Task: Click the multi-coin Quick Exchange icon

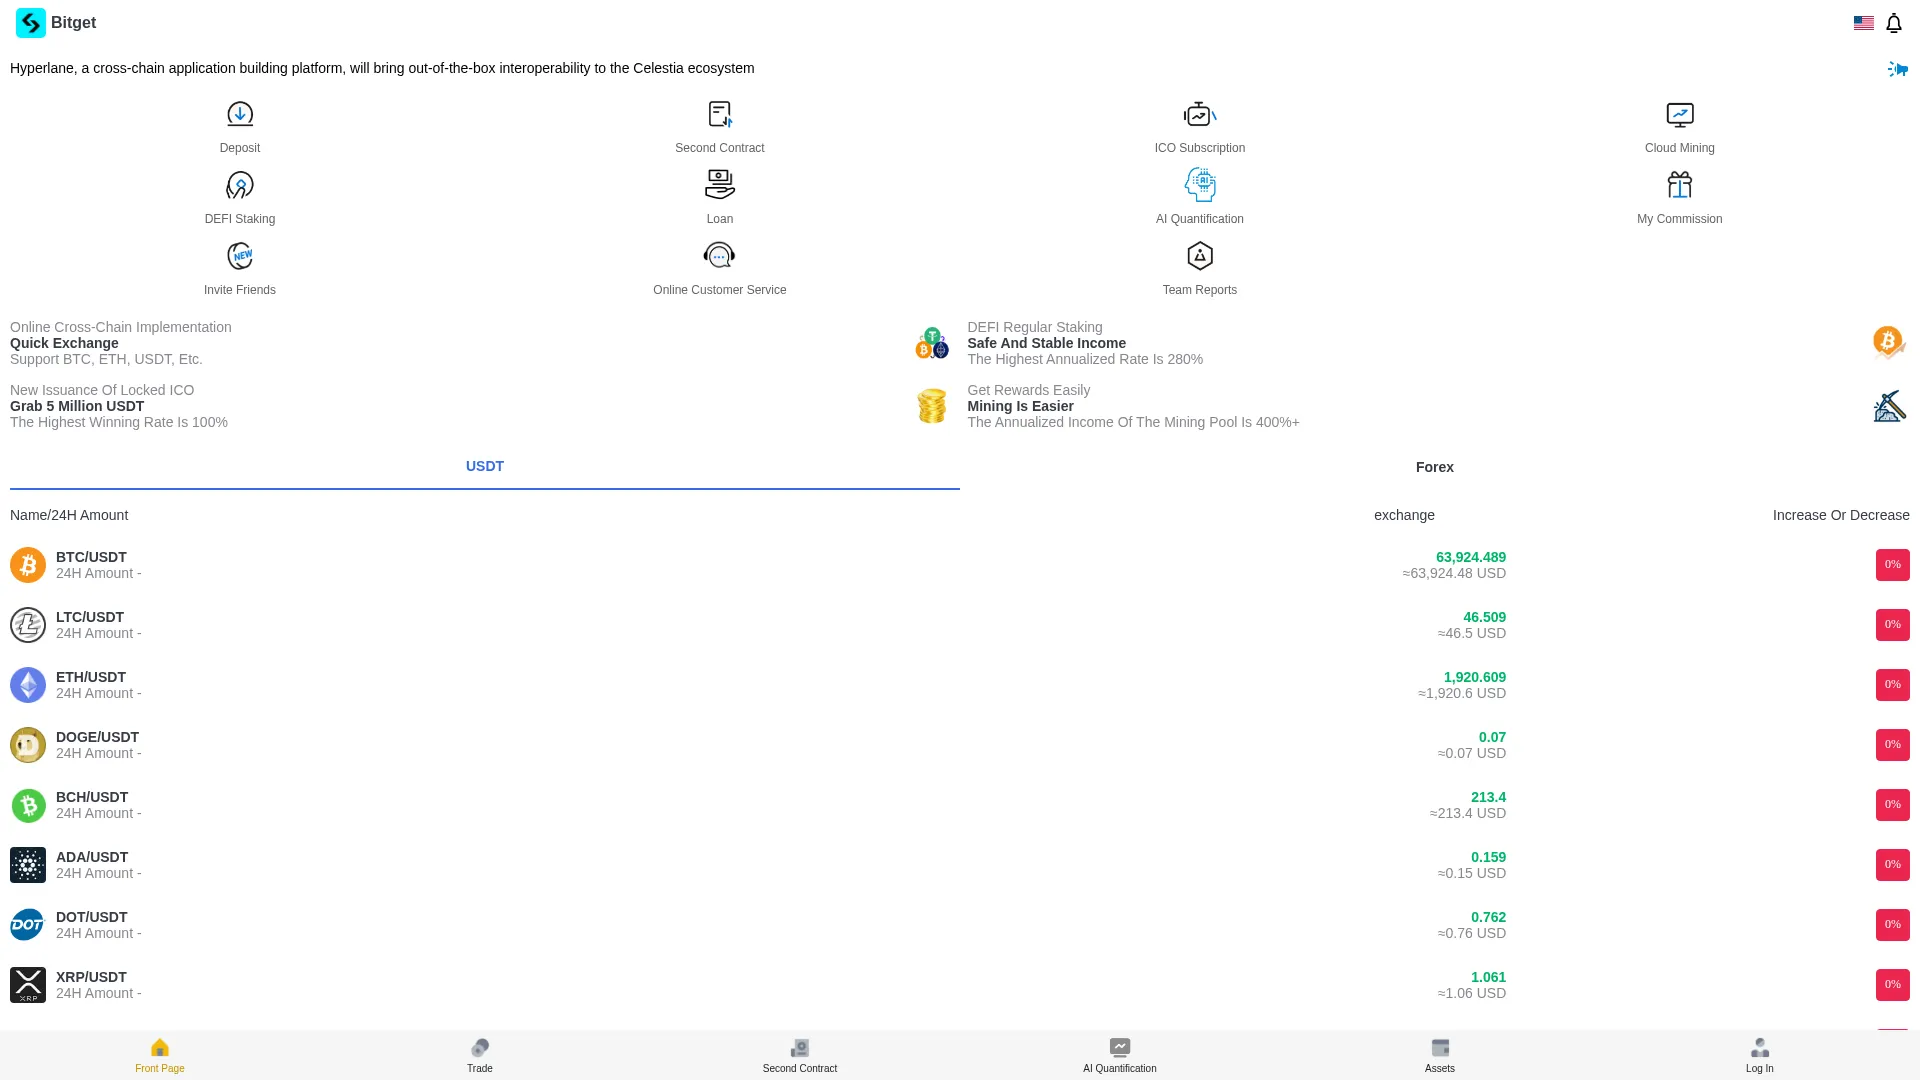Action: click(x=932, y=343)
